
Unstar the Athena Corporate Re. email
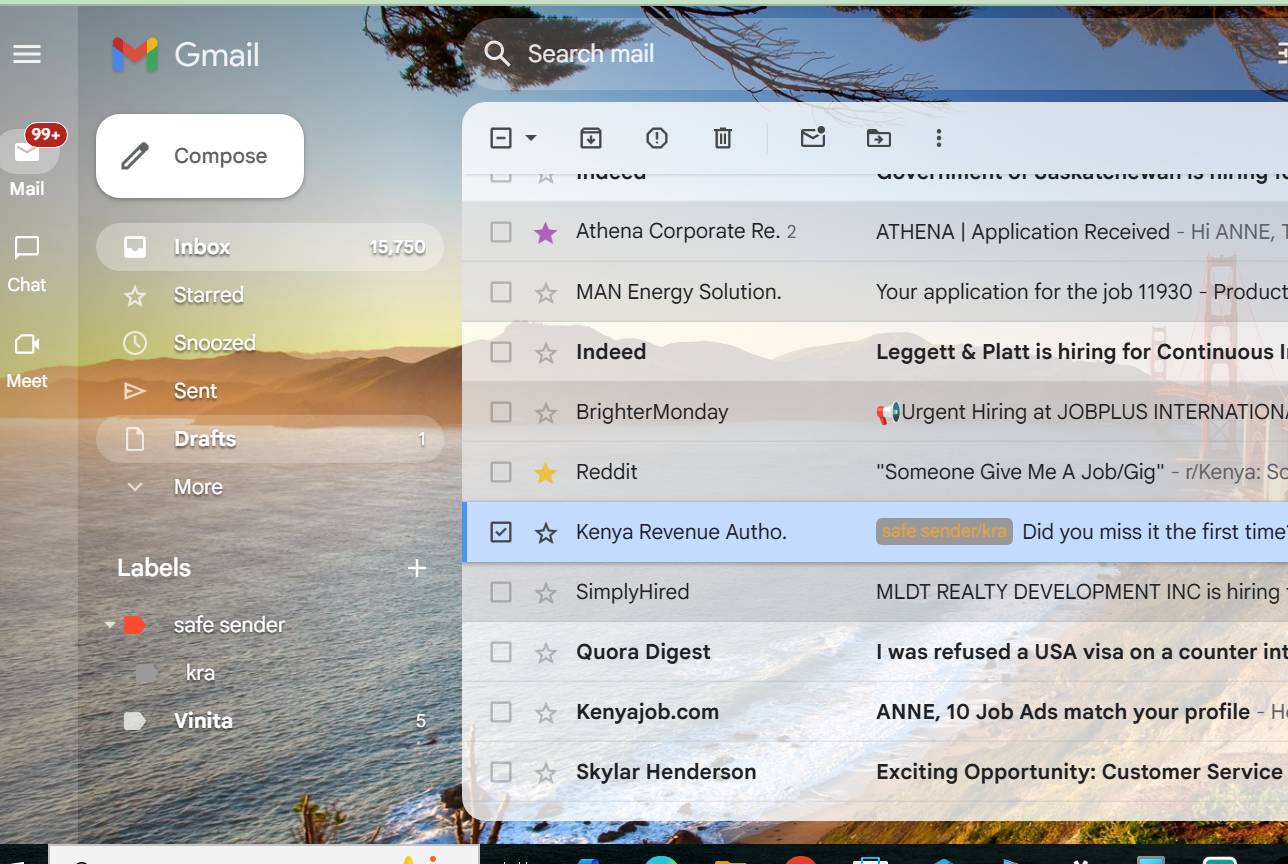coord(545,233)
